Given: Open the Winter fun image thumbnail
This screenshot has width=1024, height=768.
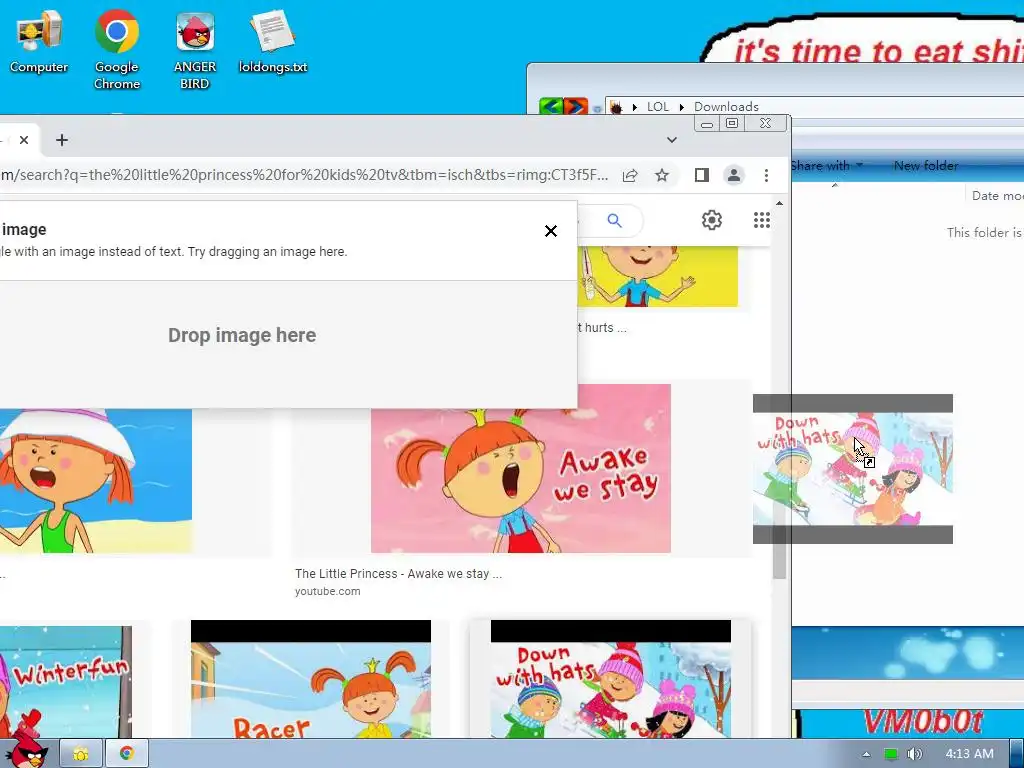Looking at the screenshot, I should (x=65, y=682).
